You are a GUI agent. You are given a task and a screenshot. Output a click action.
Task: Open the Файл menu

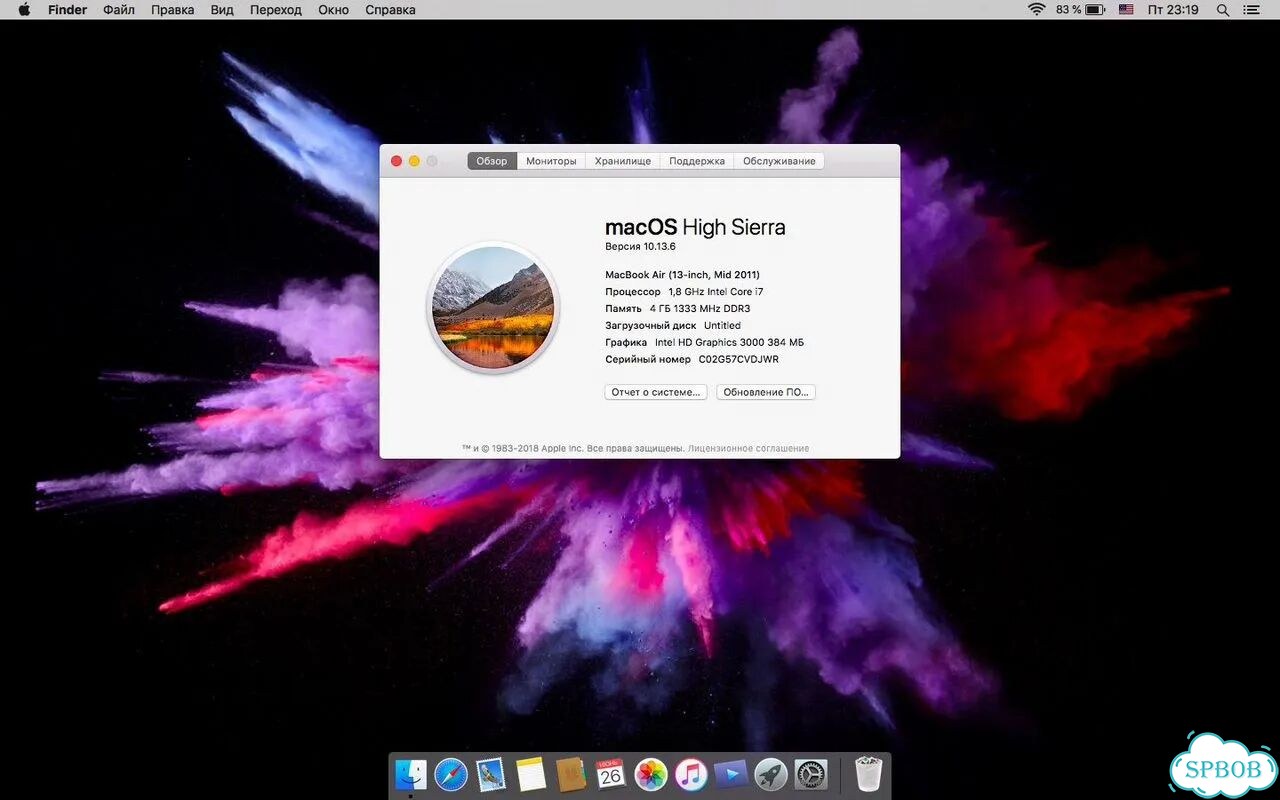coord(119,9)
